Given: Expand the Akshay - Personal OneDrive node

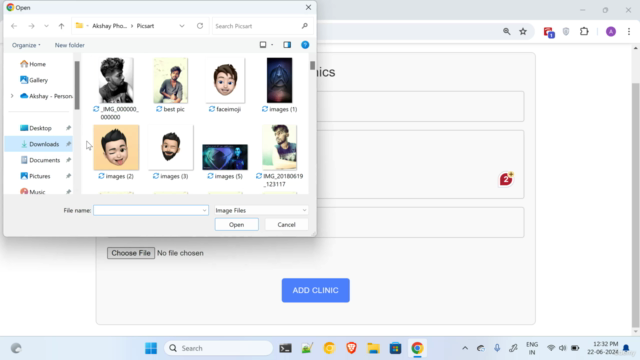Looking at the screenshot, I should coord(12,96).
